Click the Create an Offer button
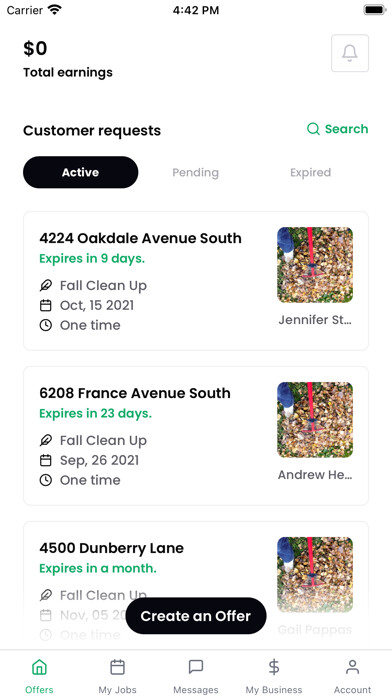Screen dimensions: 392x696 tap(196, 616)
